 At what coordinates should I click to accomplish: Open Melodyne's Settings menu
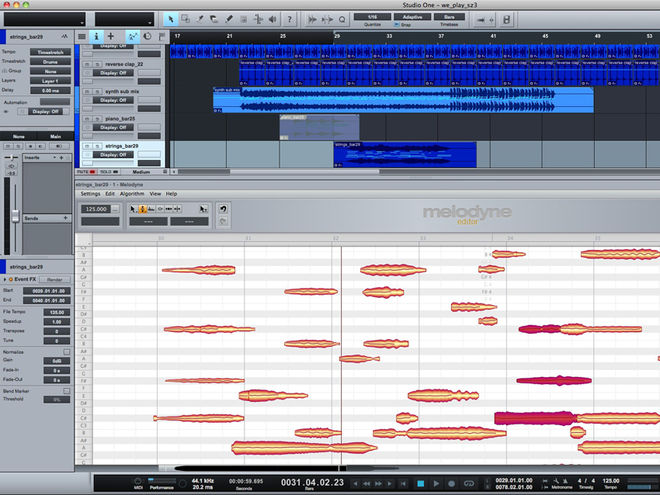coord(90,194)
